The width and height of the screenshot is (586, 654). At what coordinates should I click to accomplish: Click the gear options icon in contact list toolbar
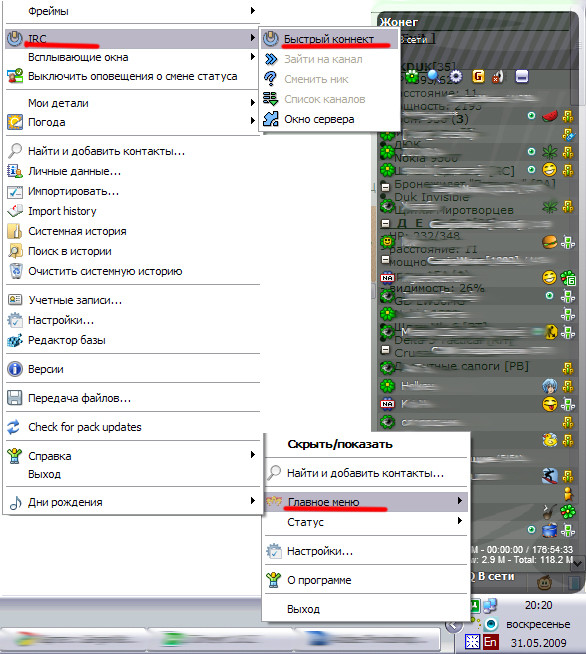tap(456, 76)
